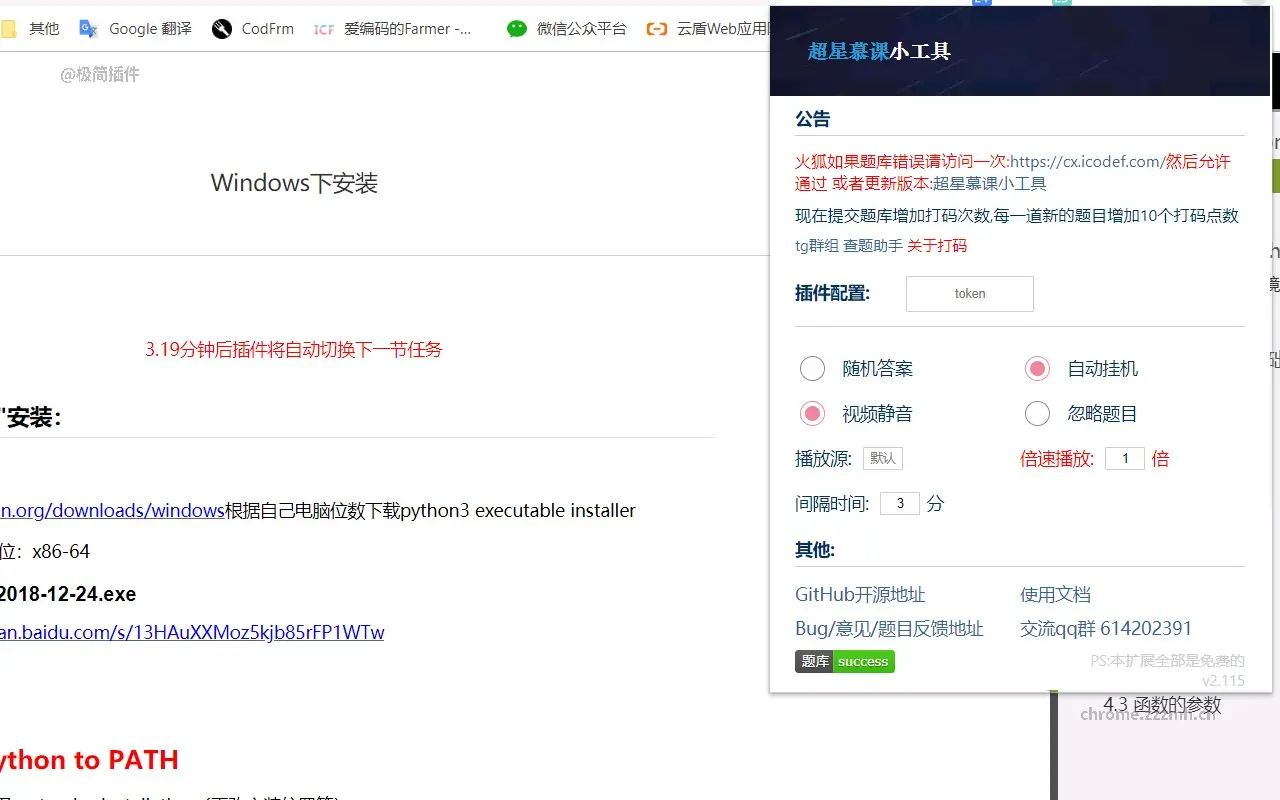The width and height of the screenshot is (1280, 800).
Task: Open the 微信公众平台 bookmark
Action: (568, 28)
